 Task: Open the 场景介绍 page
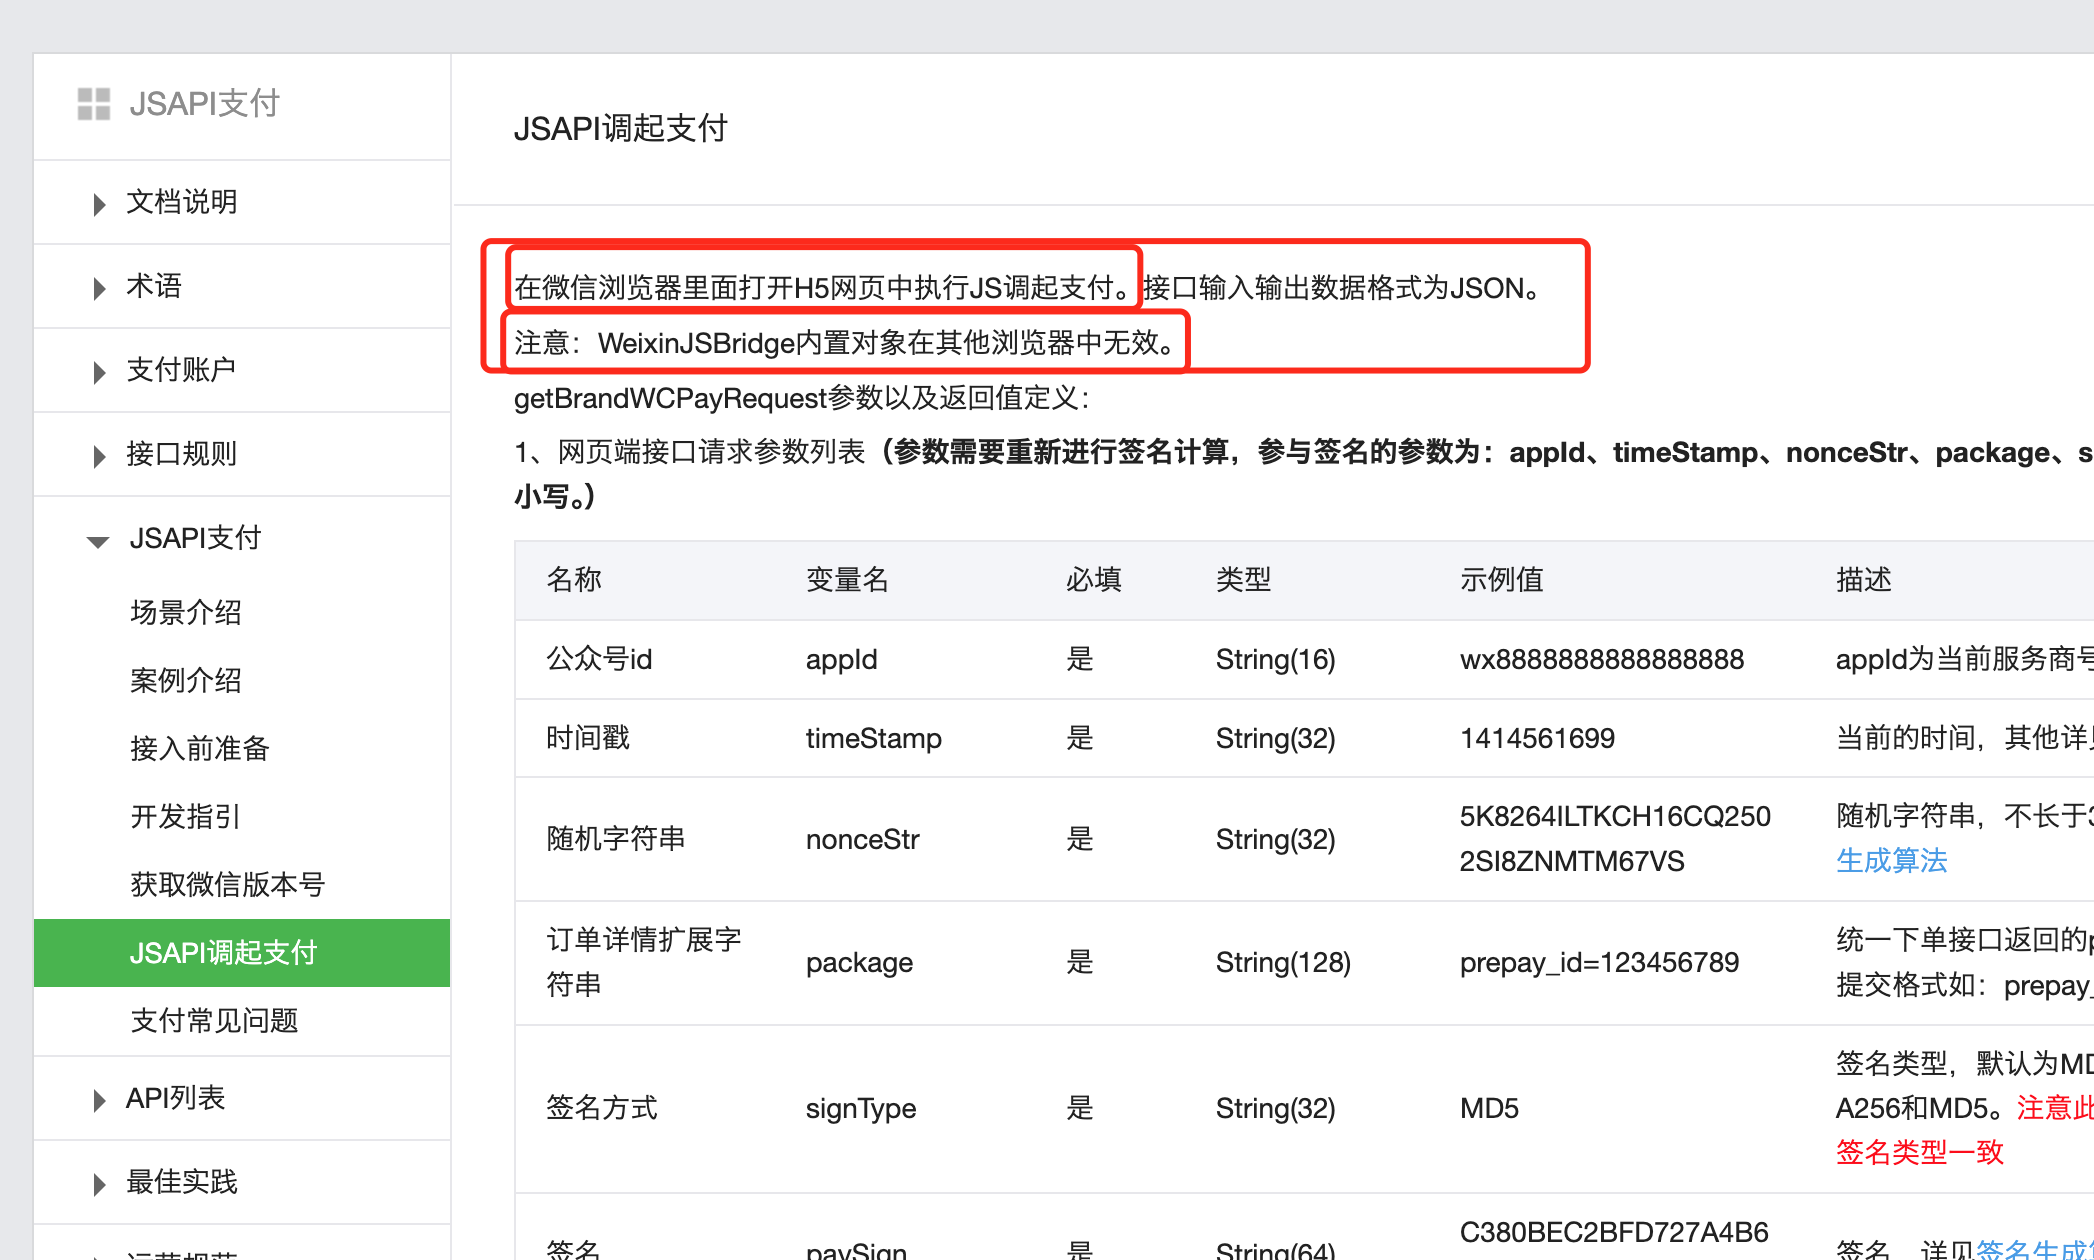pos(186,612)
